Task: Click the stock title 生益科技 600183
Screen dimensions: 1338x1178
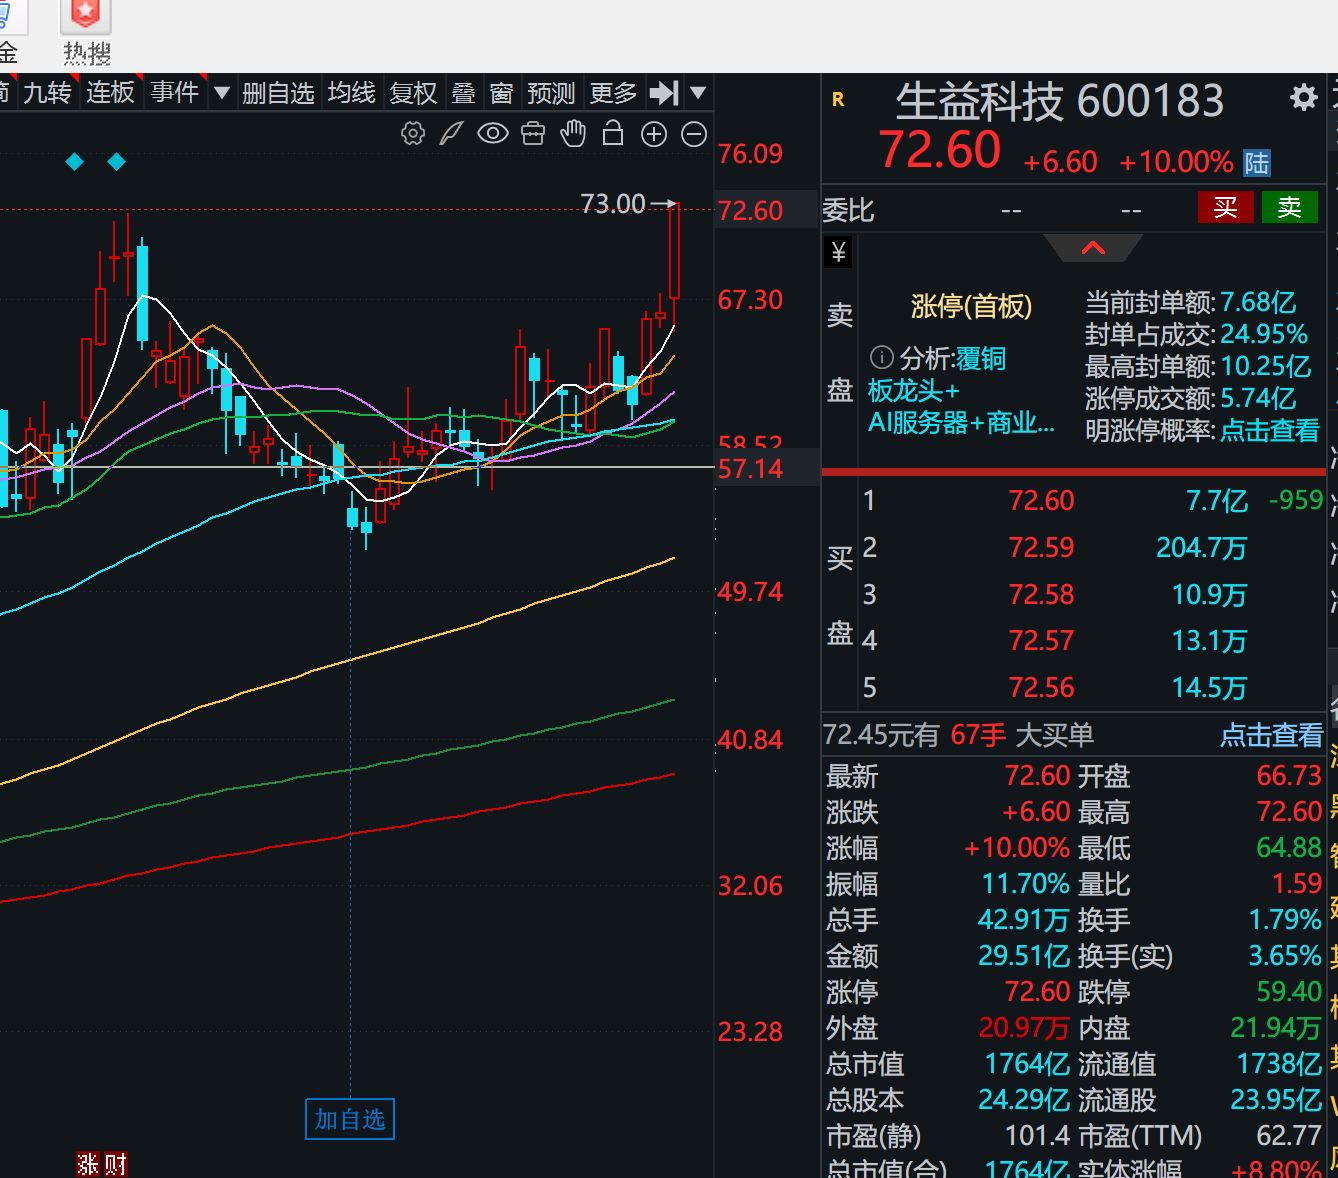Action: [x=1060, y=101]
